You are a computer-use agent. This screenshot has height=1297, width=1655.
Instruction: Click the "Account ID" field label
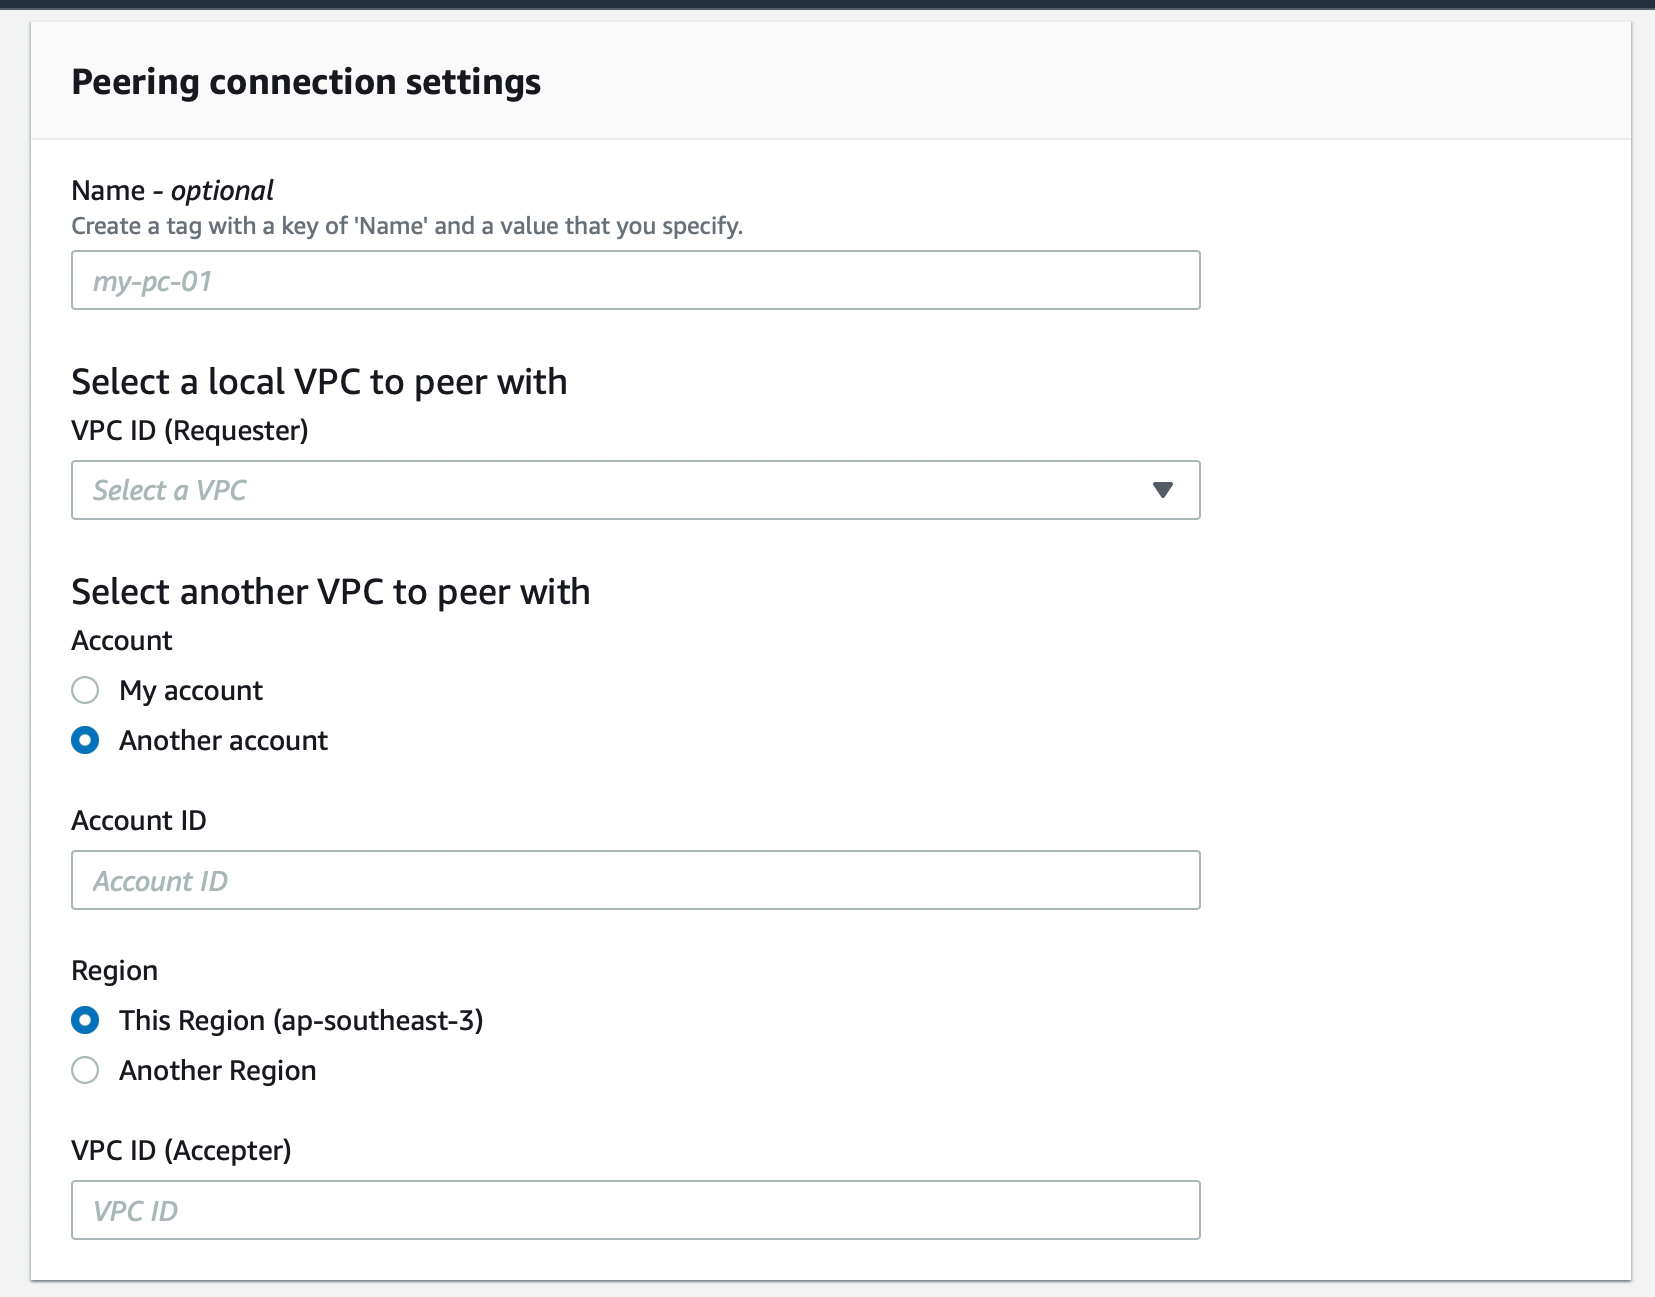[x=139, y=820]
